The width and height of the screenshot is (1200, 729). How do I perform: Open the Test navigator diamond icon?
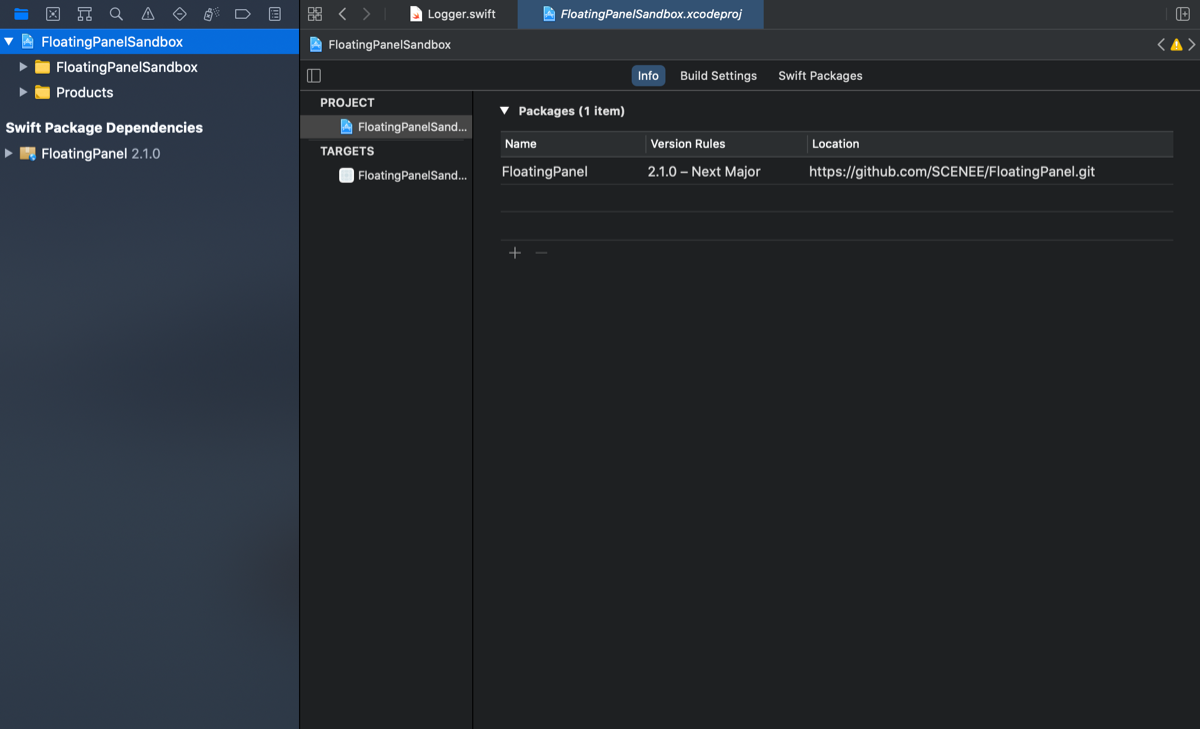coord(180,14)
